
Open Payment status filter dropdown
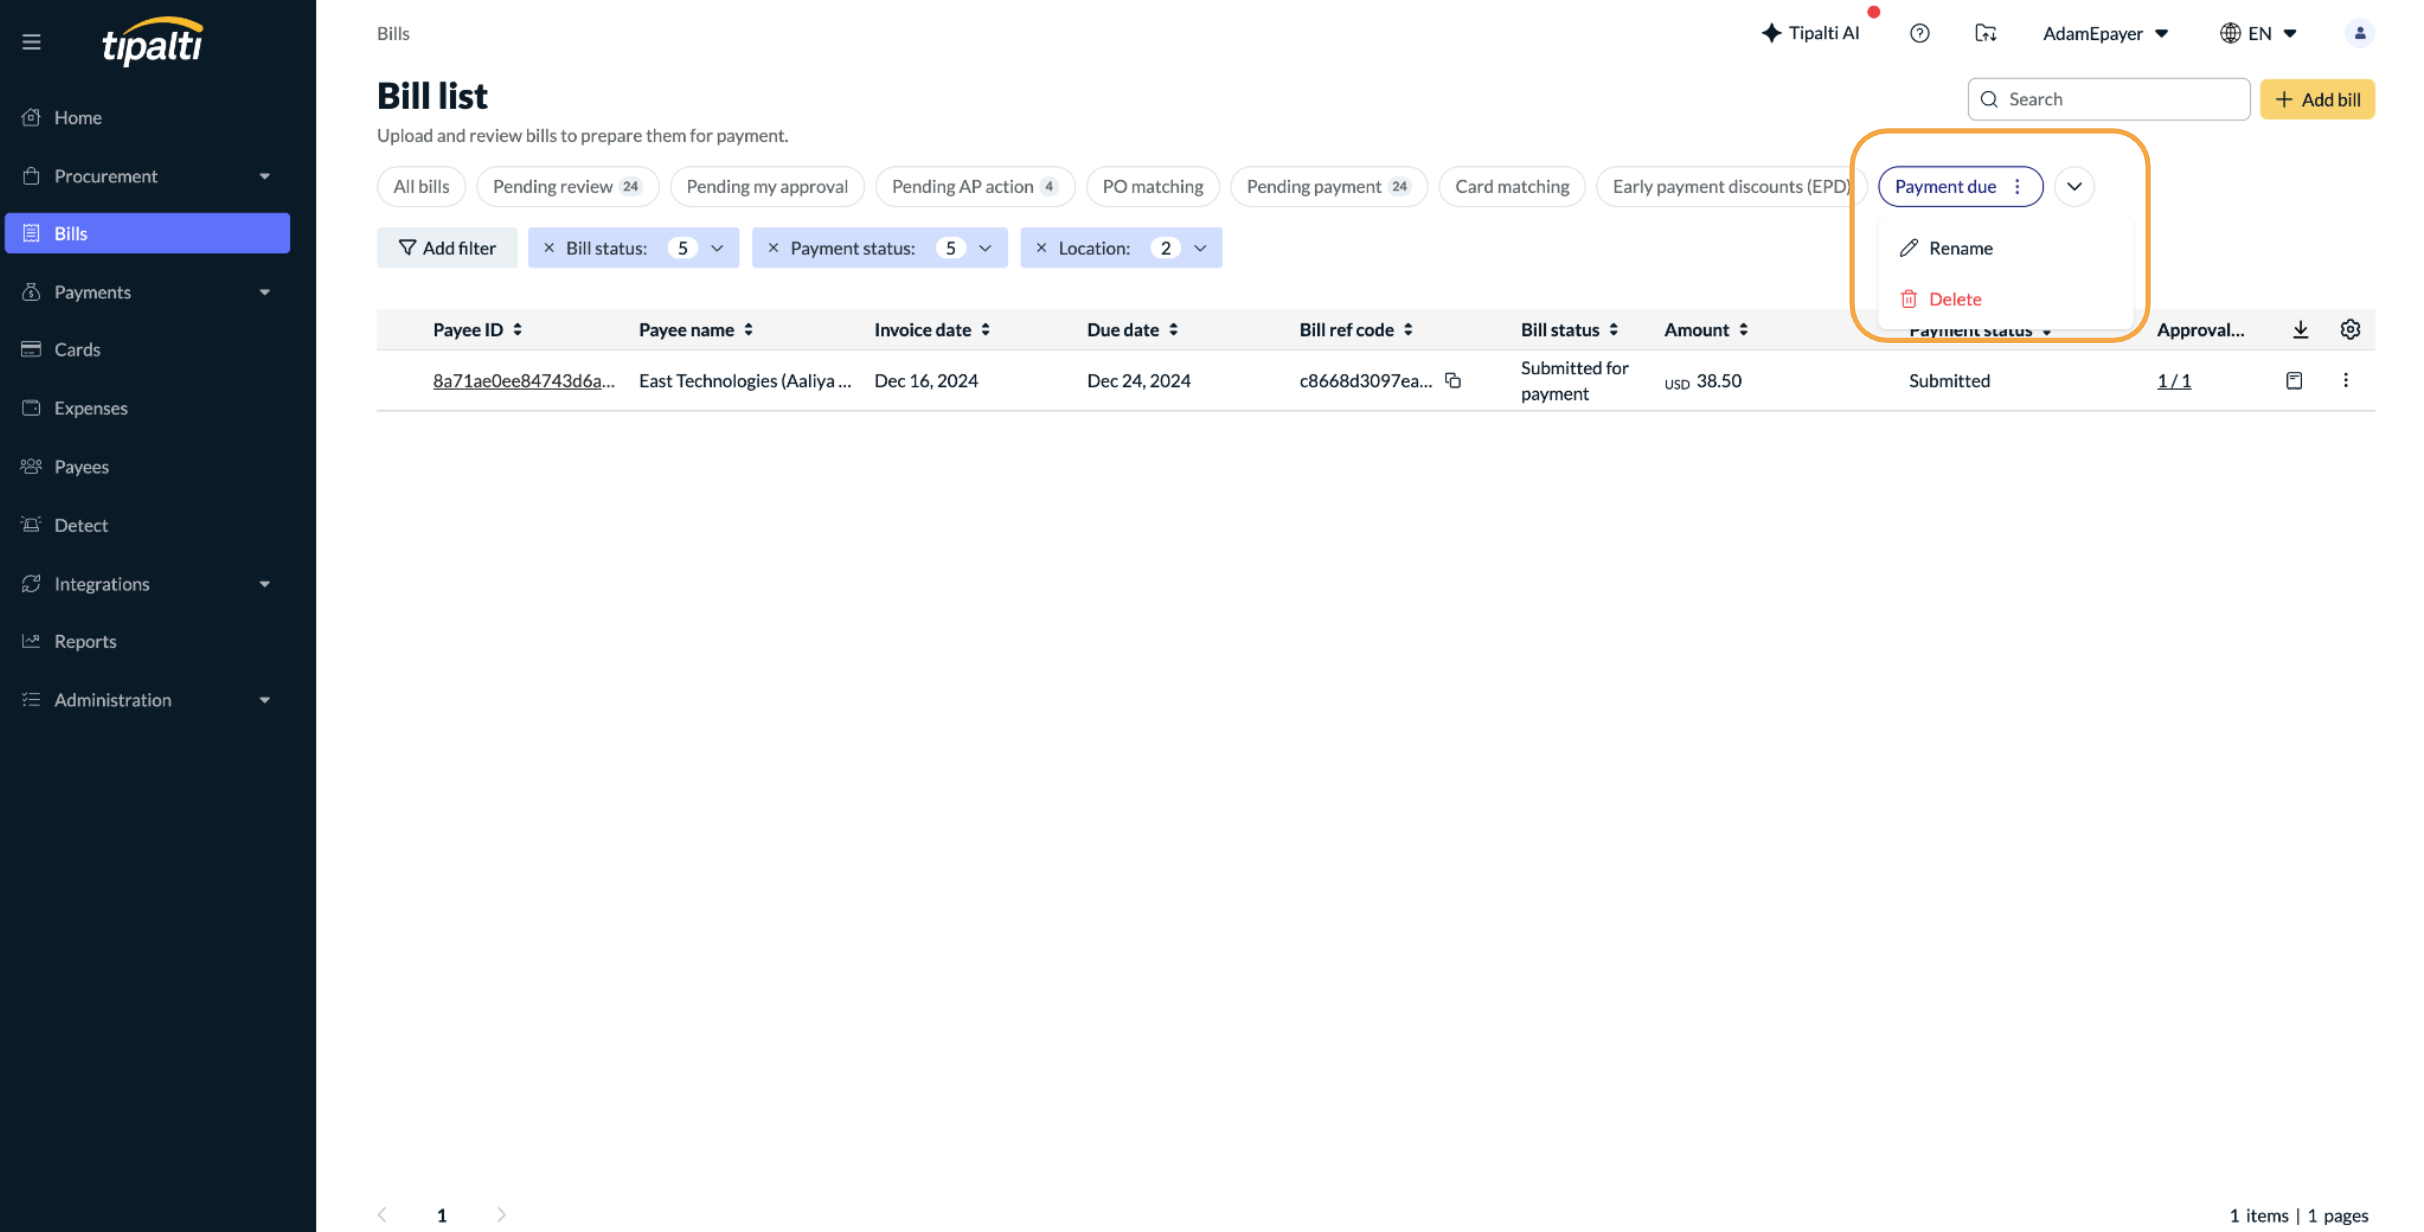click(985, 248)
